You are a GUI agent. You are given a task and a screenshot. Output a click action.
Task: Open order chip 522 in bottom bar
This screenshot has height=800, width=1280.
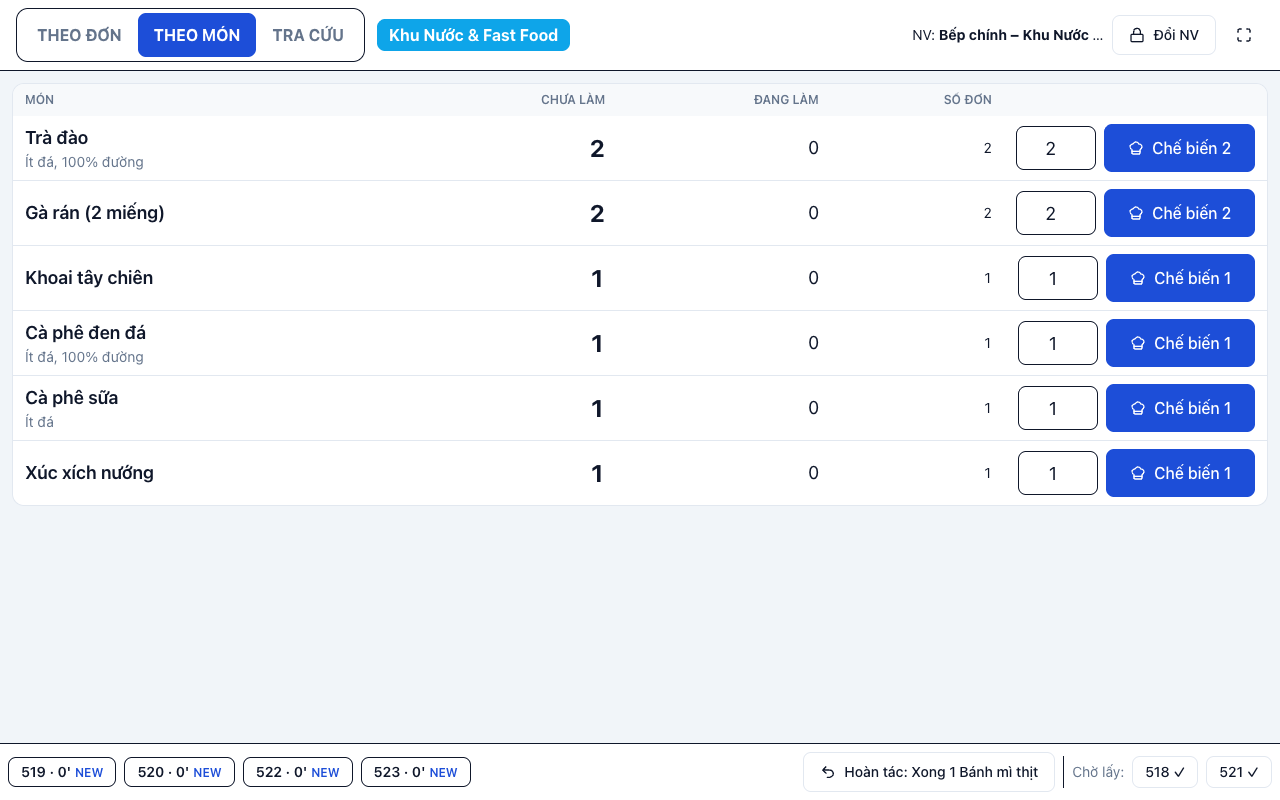(x=298, y=772)
